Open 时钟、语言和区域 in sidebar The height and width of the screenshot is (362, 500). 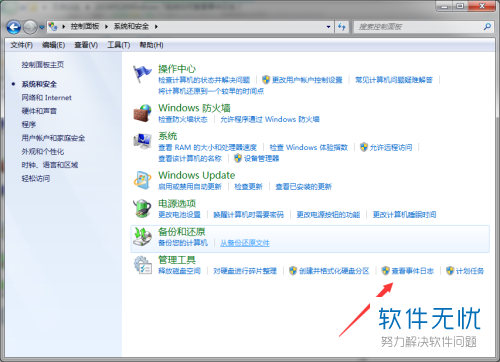click(x=50, y=165)
